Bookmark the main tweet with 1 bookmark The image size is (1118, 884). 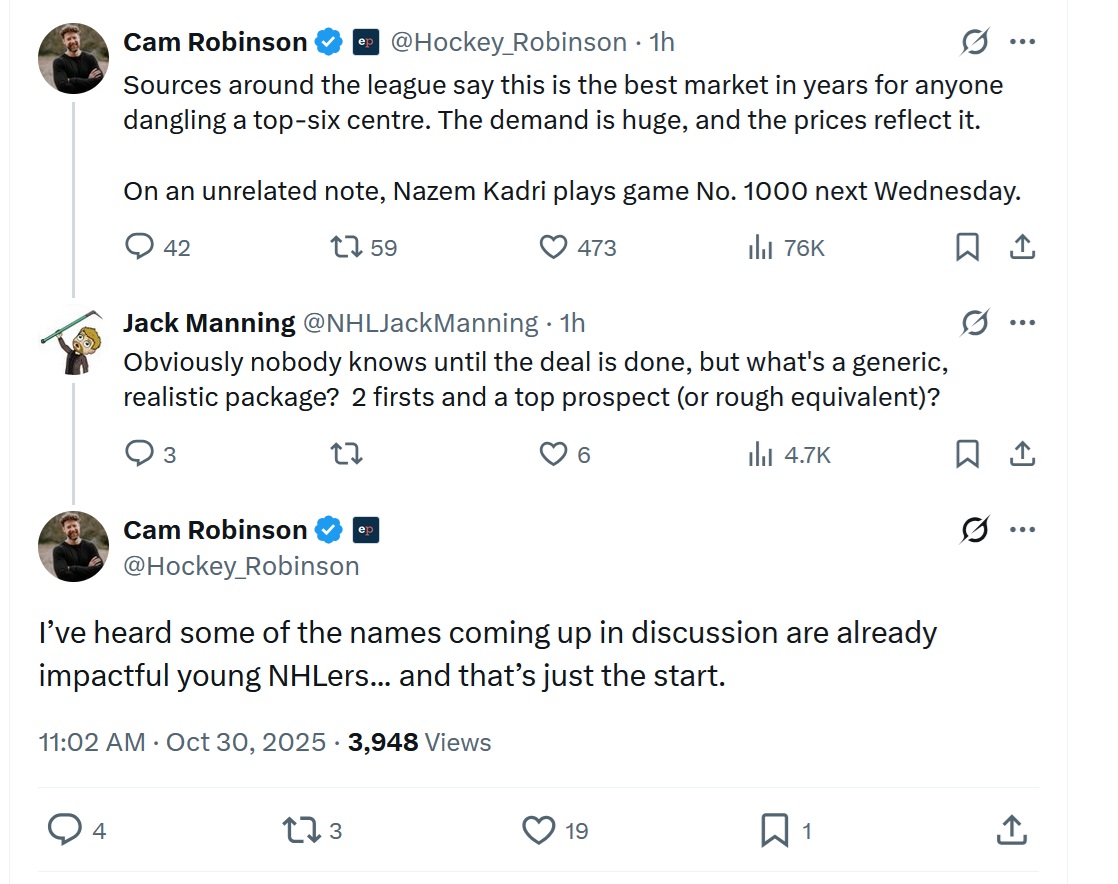point(775,830)
